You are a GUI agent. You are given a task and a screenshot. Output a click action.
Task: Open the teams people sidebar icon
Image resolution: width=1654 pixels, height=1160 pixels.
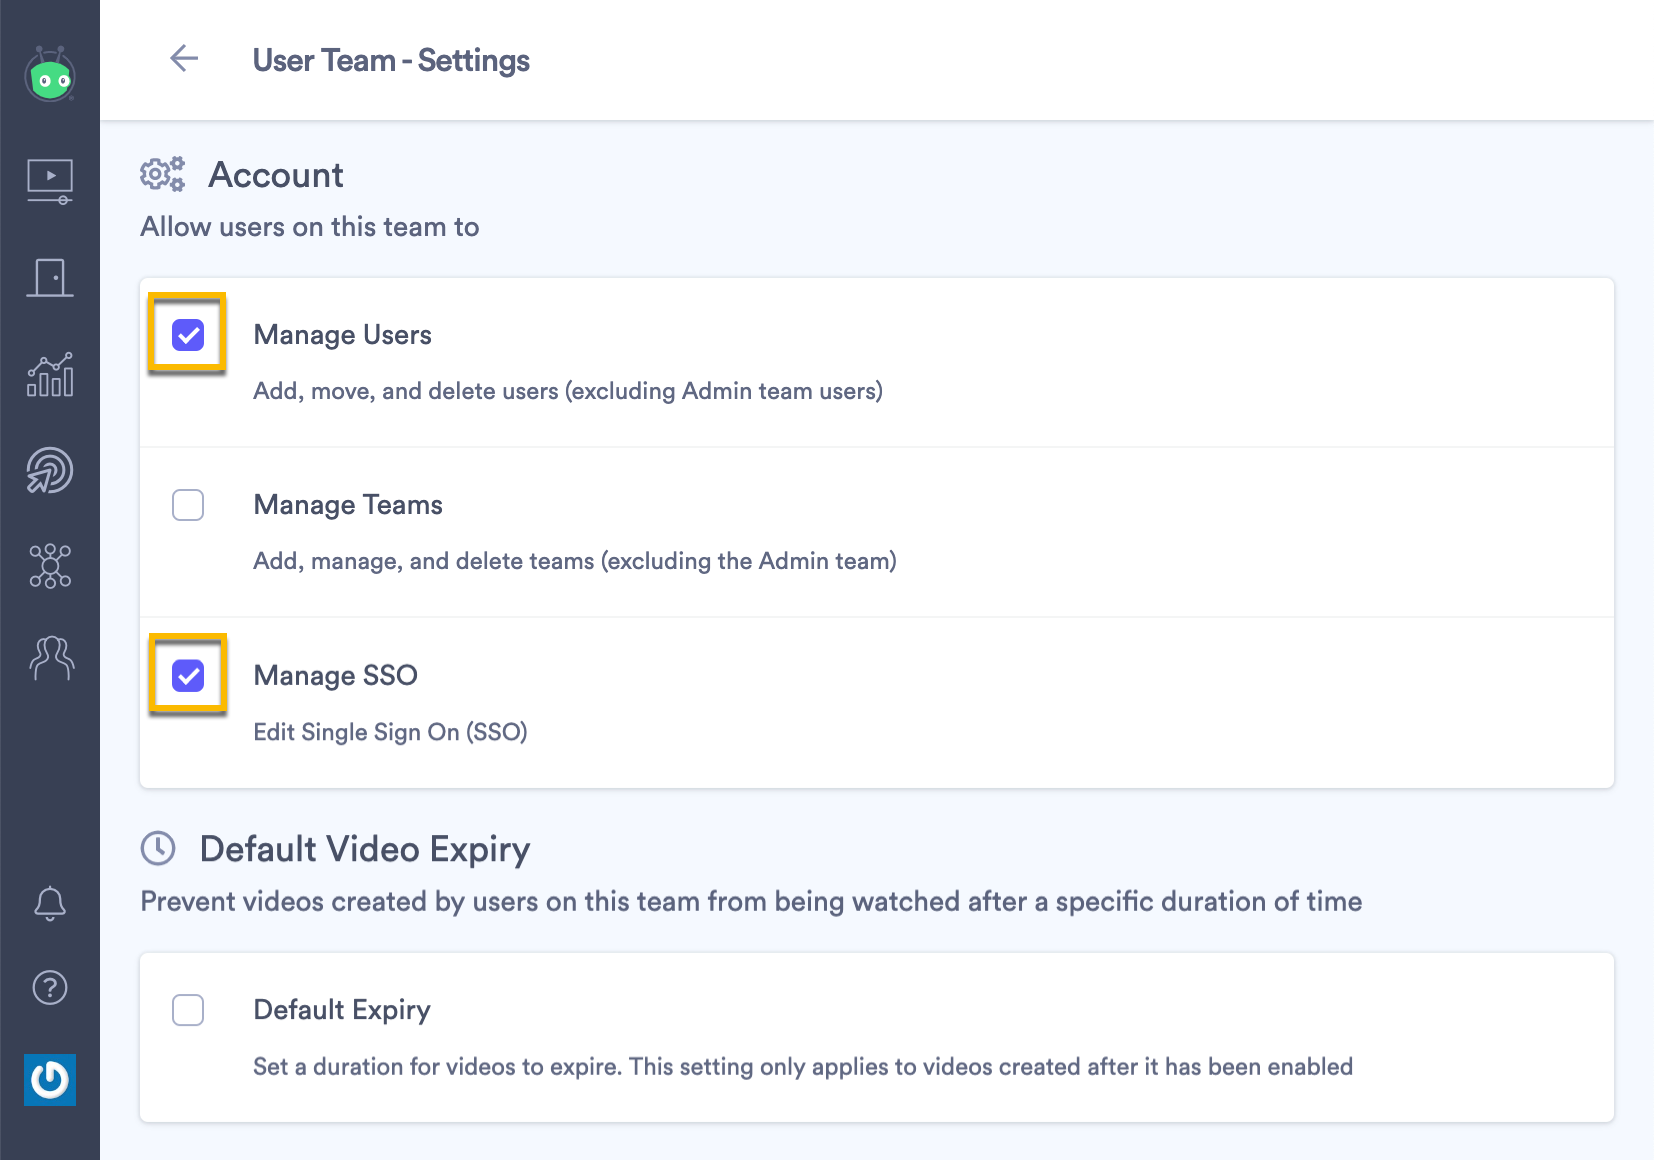52,659
